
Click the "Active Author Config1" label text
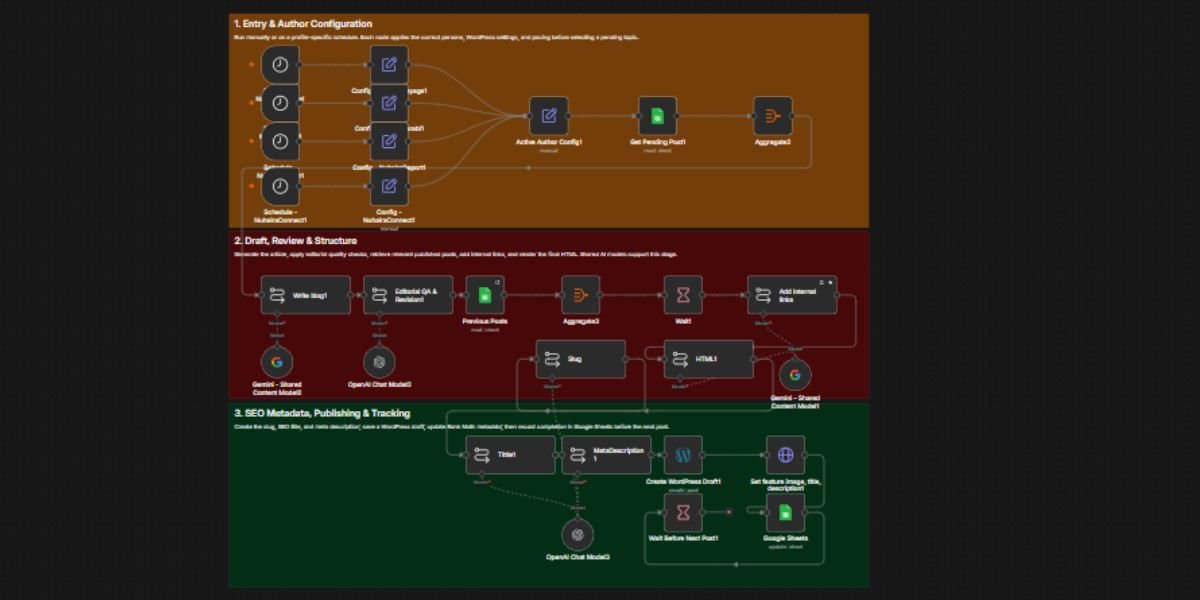coord(549,142)
